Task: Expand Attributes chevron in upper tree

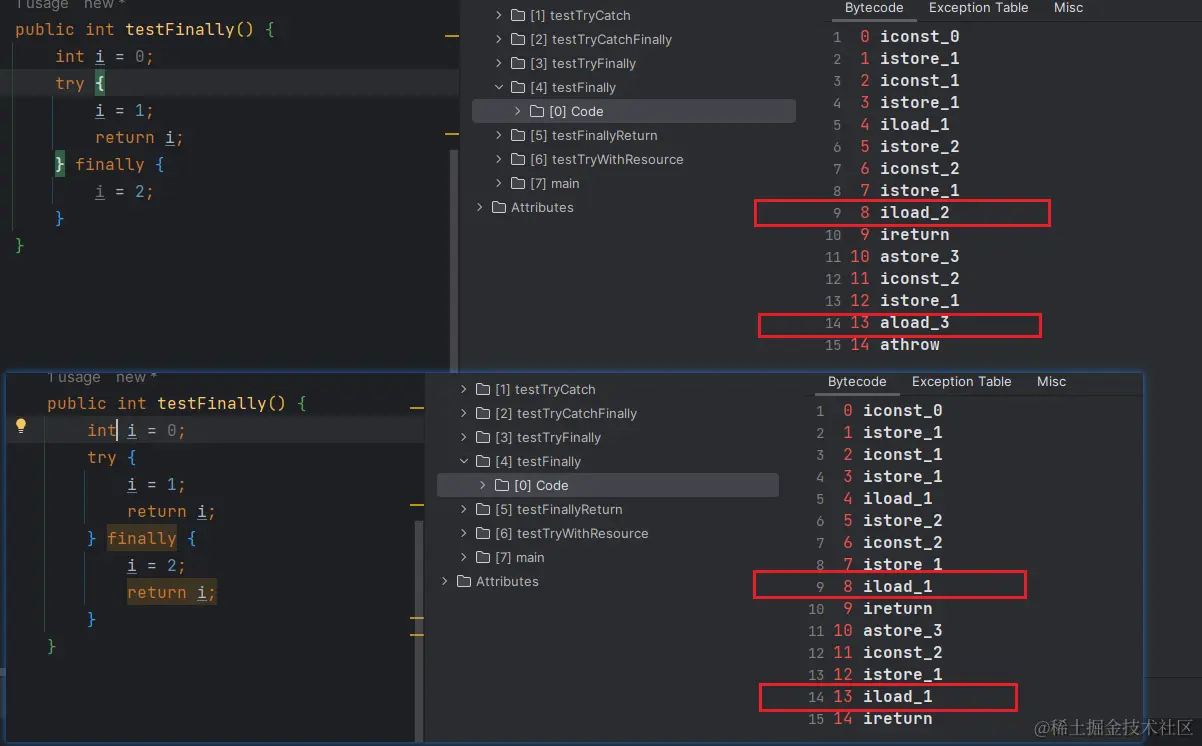Action: pos(480,208)
